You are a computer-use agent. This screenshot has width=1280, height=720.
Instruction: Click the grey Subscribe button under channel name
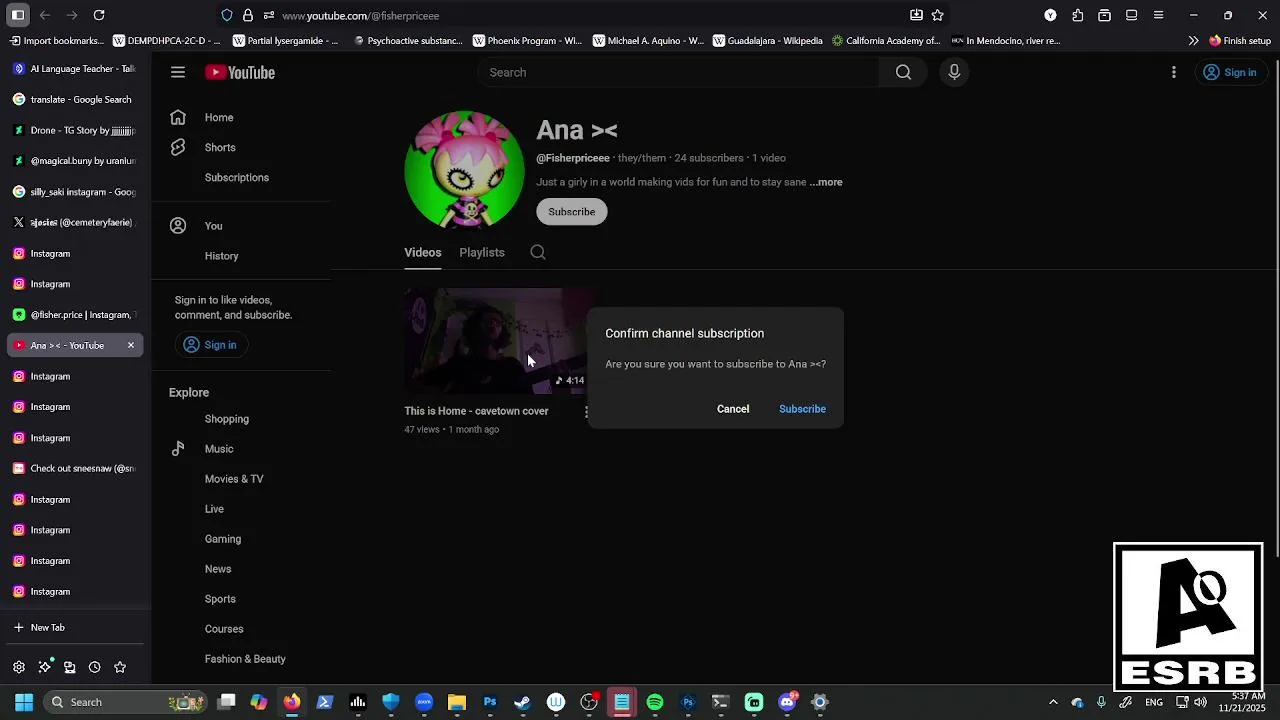point(571,211)
